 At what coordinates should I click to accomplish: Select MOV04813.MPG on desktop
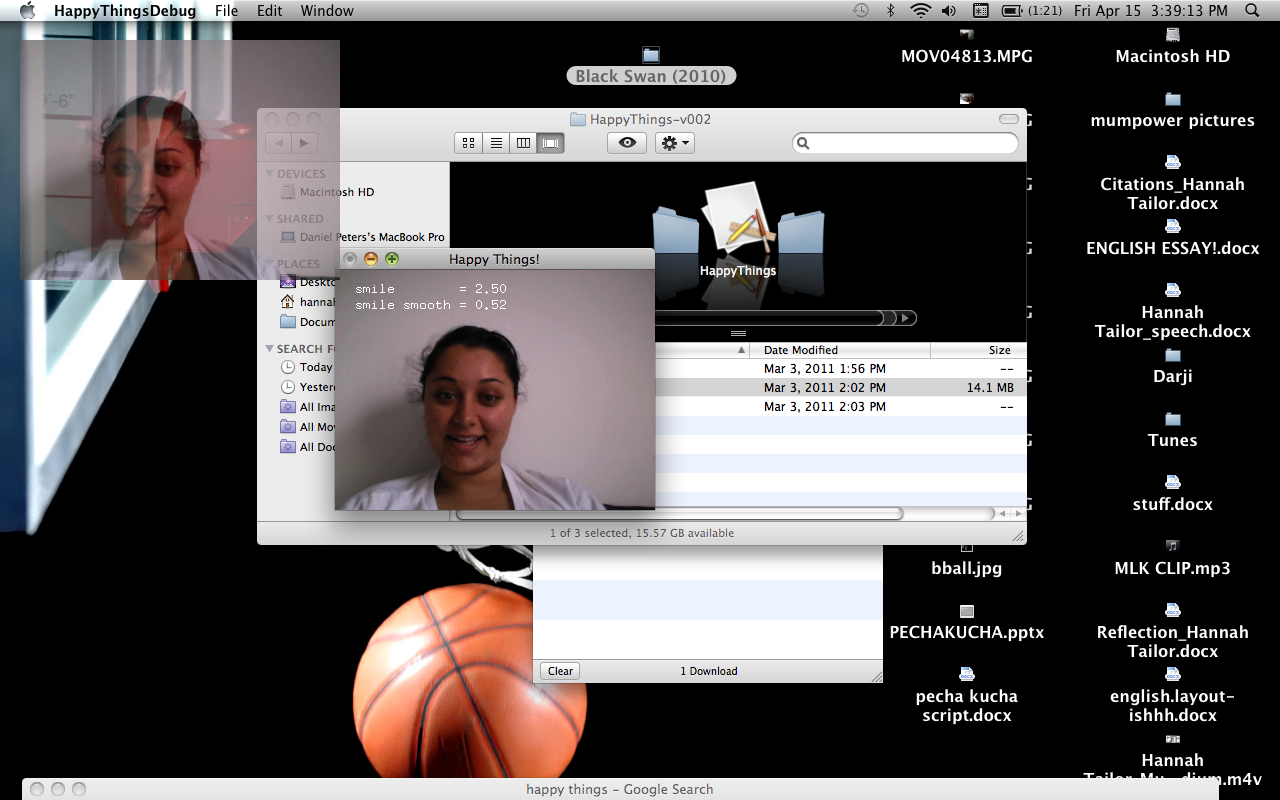(967, 47)
